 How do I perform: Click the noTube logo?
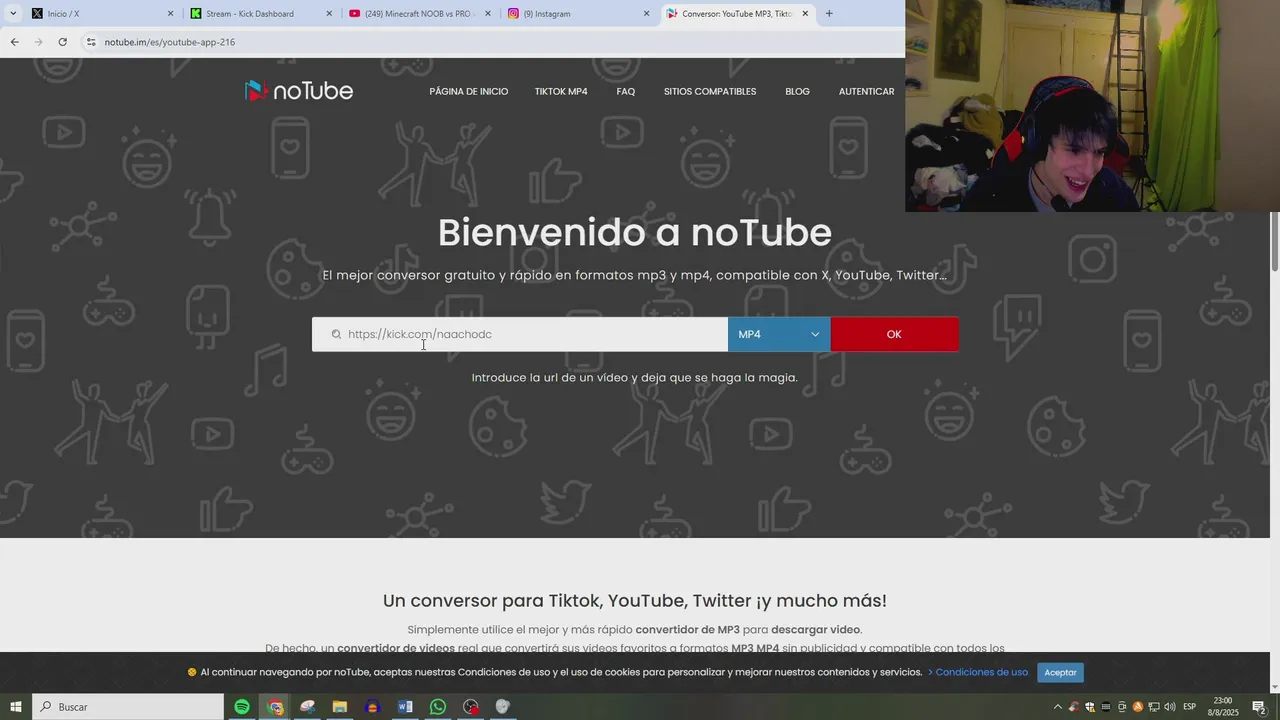coord(299,91)
